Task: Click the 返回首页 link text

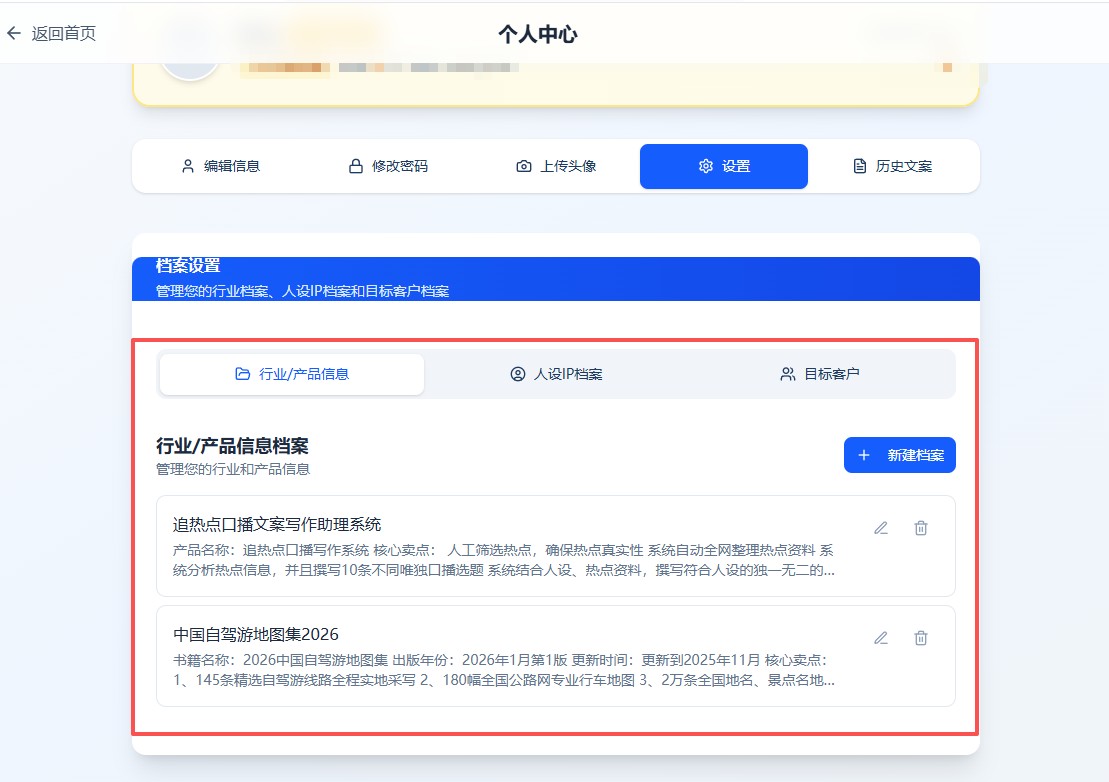Action: point(63,33)
